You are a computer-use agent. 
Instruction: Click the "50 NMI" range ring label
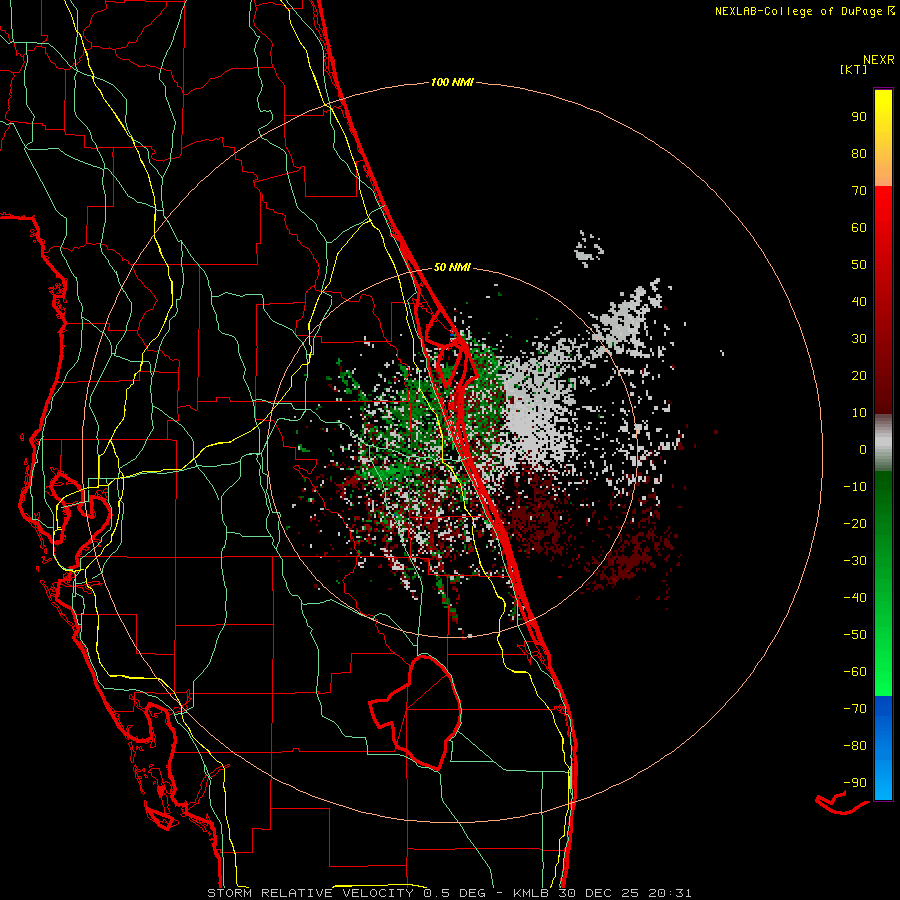pos(452,267)
